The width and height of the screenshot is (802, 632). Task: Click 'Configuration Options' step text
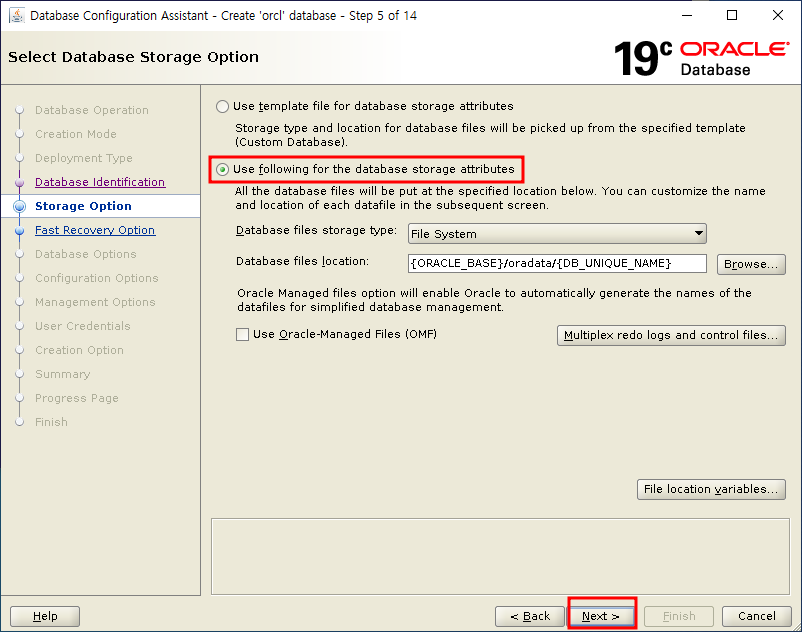[x=97, y=278]
